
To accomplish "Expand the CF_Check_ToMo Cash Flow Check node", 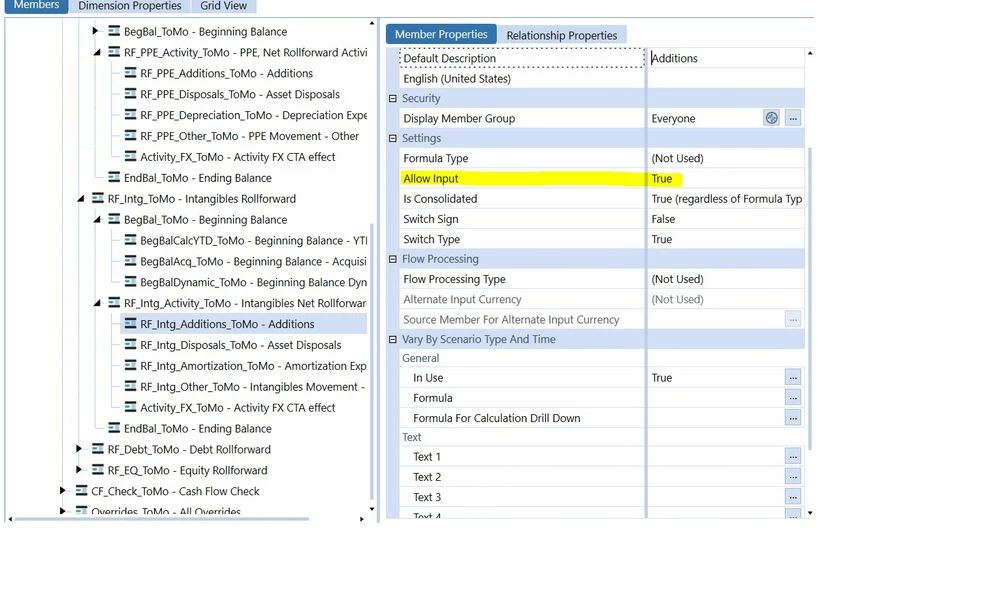I will [x=62, y=491].
